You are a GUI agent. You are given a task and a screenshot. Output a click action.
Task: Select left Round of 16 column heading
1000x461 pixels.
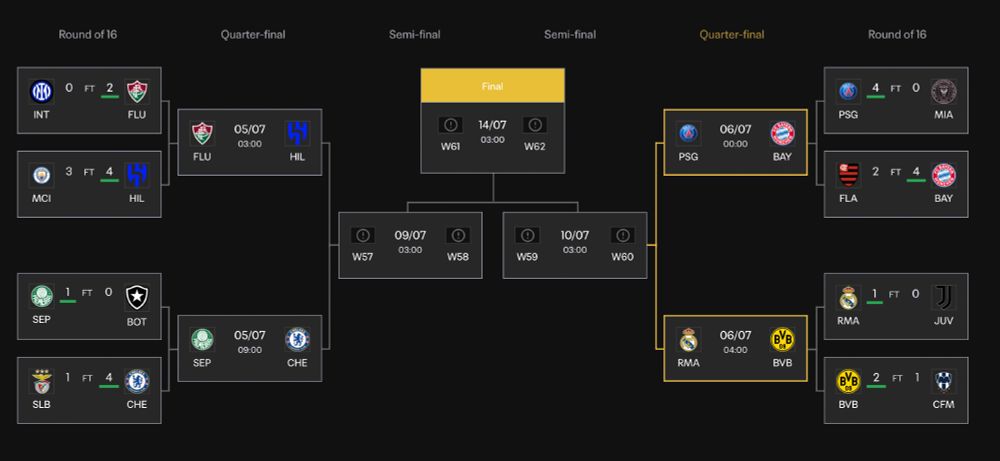pyautogui.click(x=88, y=34)
